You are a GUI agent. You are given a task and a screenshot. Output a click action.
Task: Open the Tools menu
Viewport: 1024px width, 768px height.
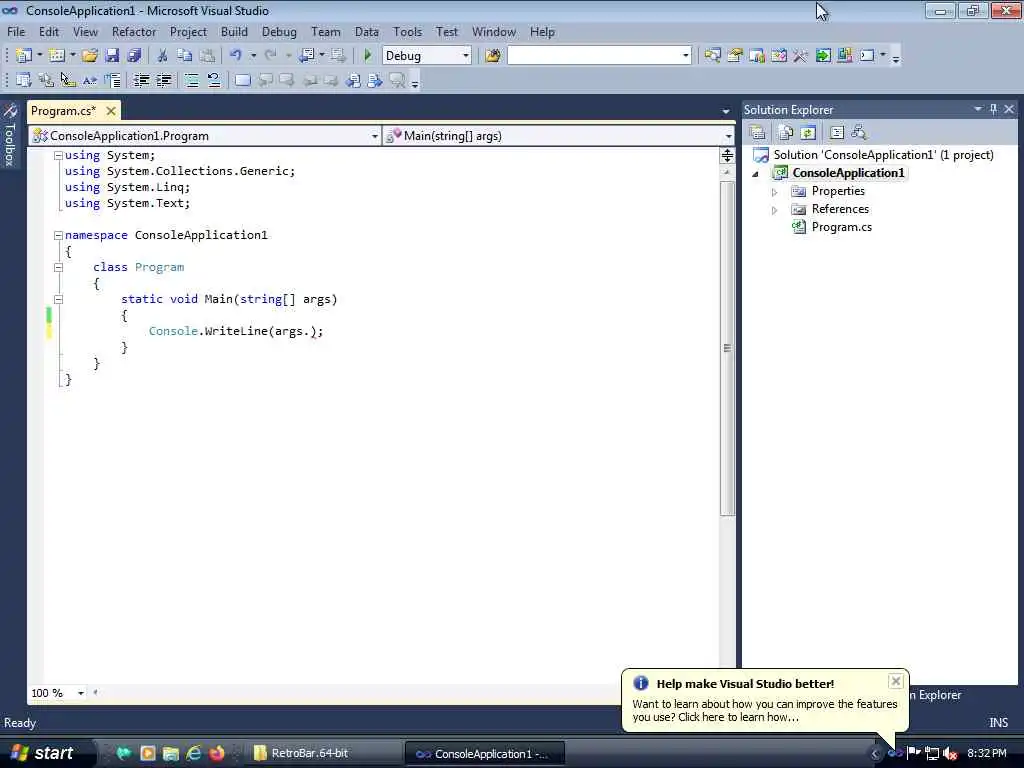click(x=407, y=31)
